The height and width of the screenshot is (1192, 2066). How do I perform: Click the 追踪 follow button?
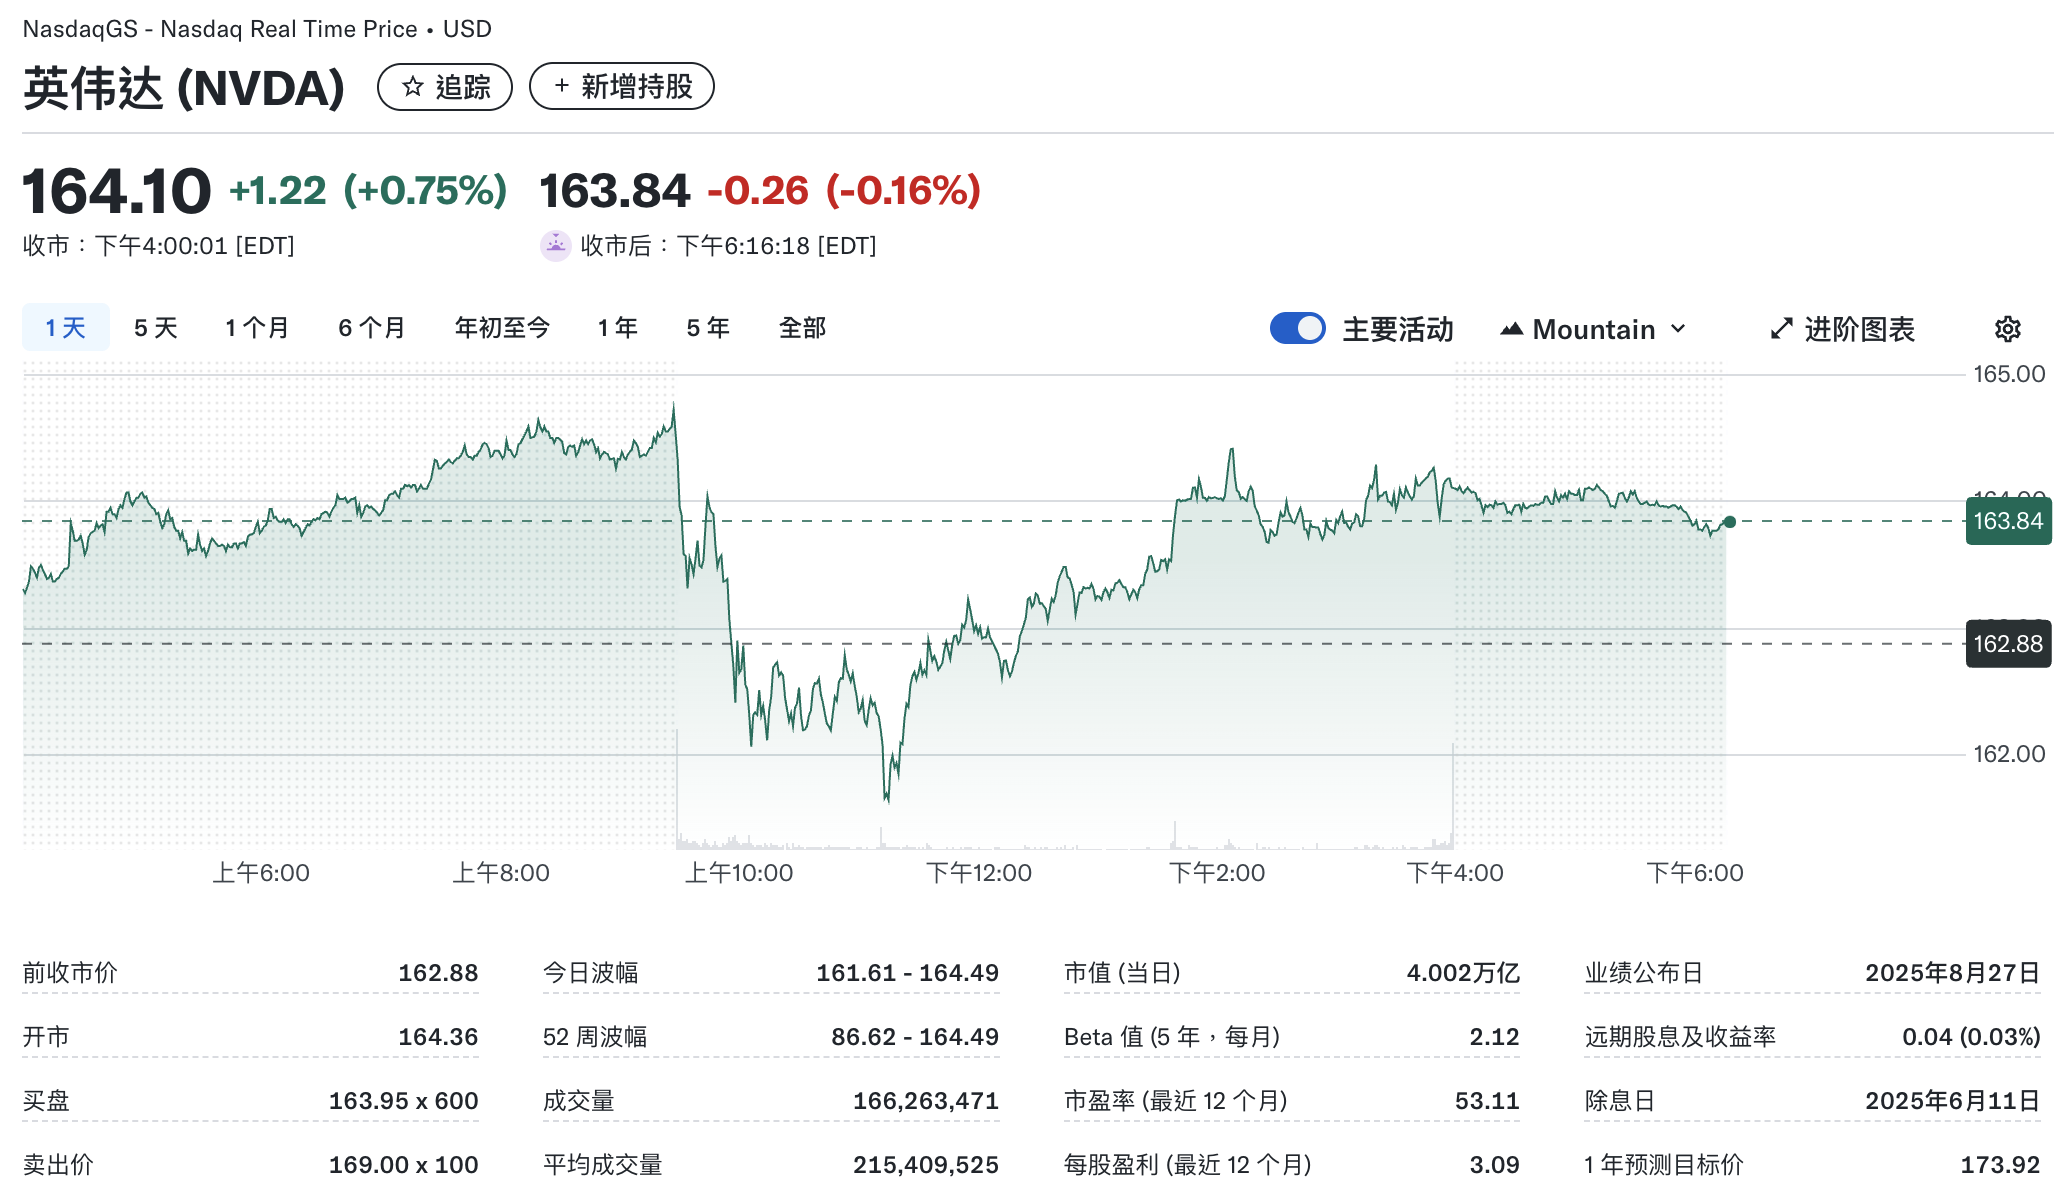[x=445, y=87]
